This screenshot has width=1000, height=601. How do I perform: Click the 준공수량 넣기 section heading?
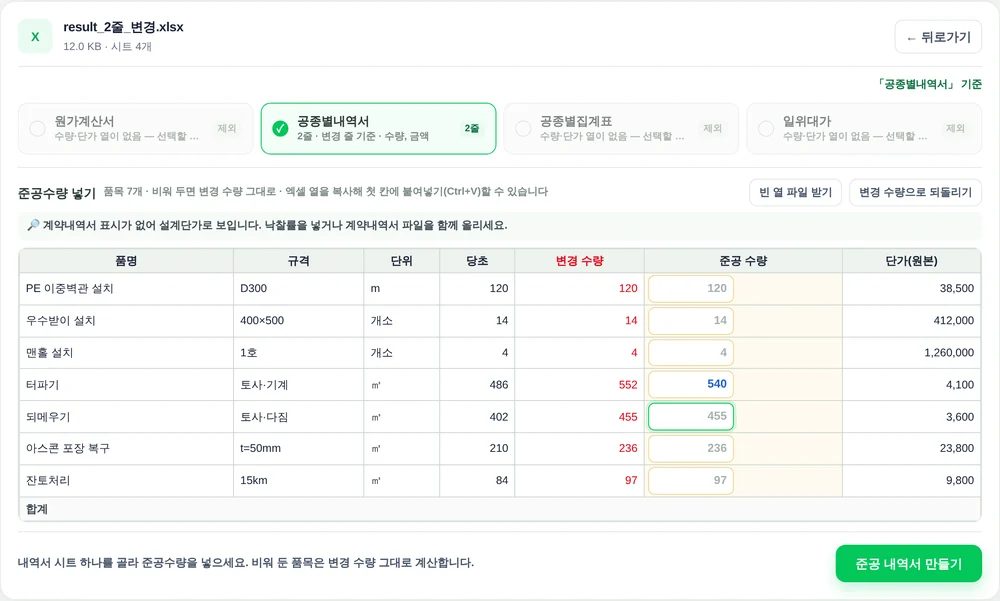tap(57, 193)
